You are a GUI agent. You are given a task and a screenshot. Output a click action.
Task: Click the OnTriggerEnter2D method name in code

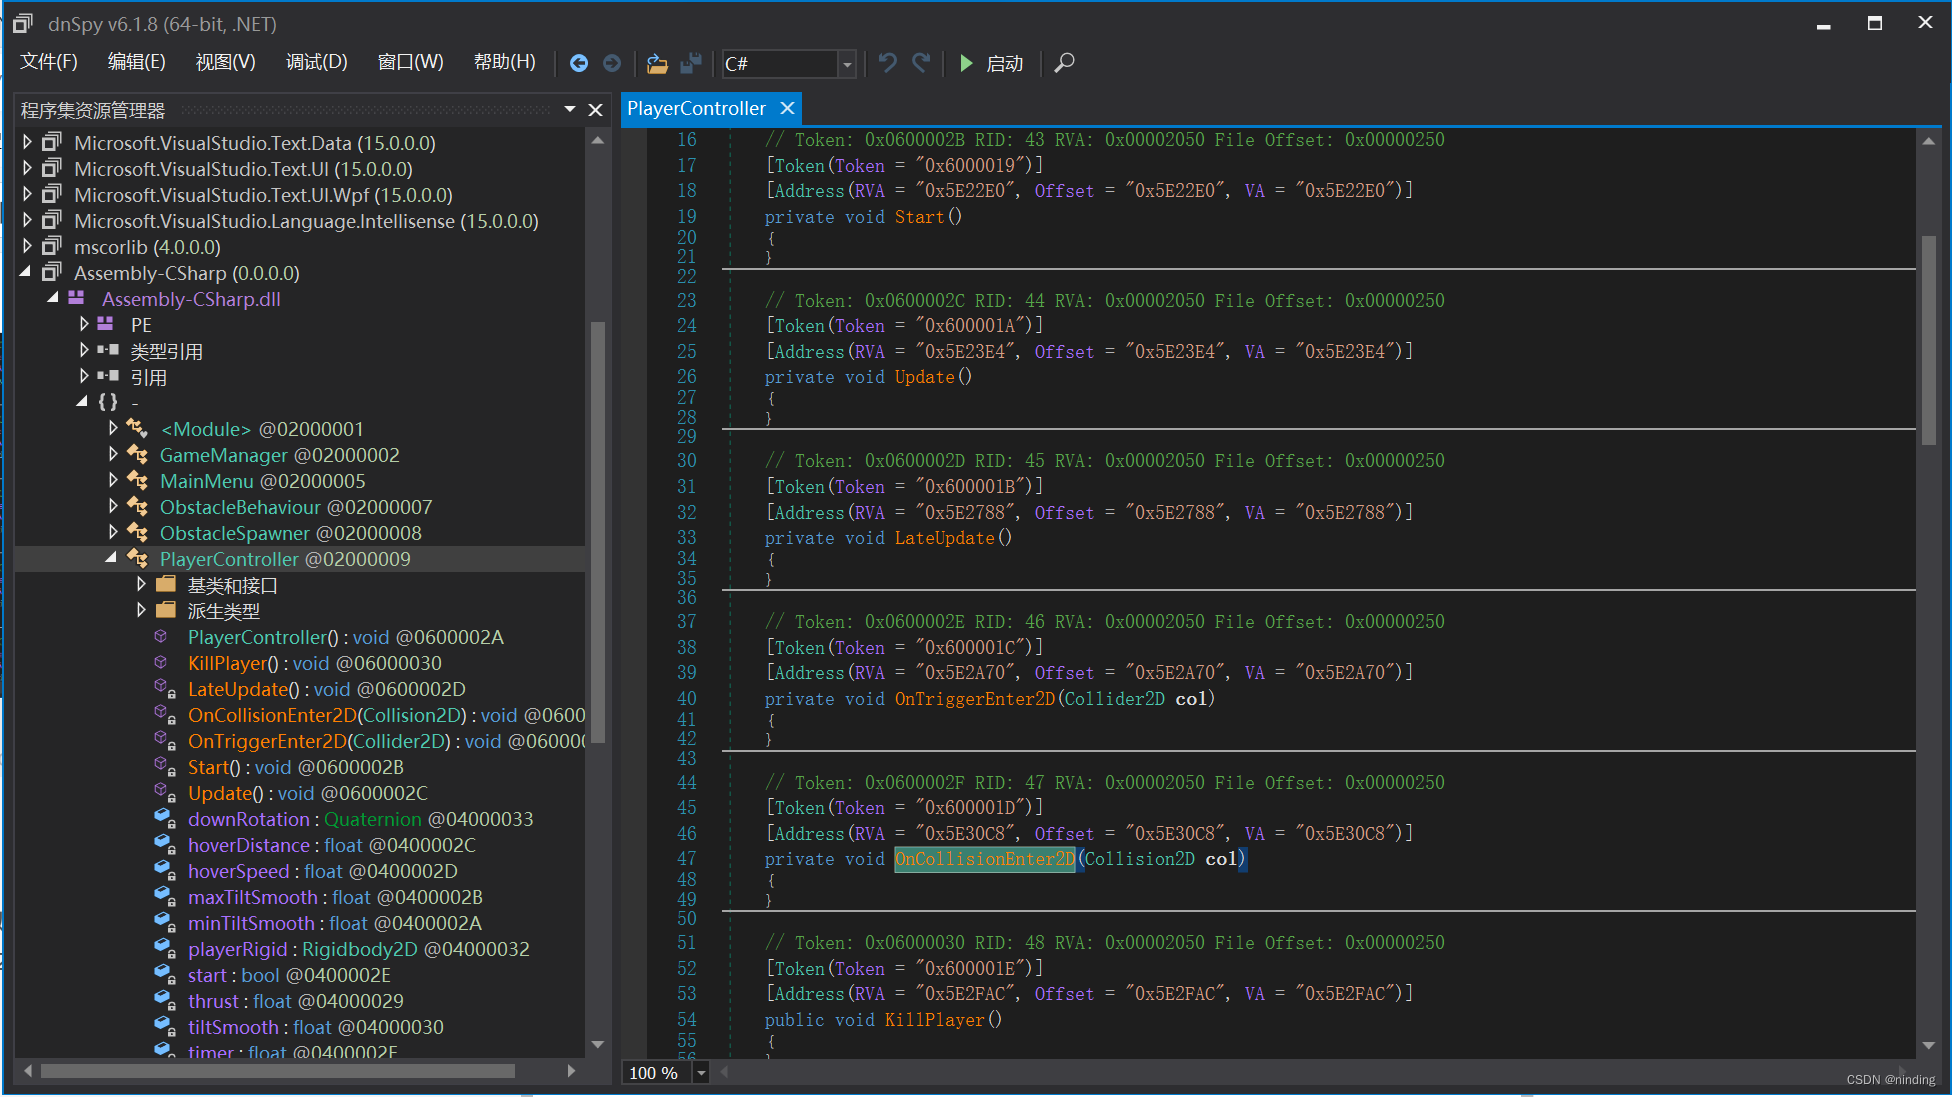(x=974, y=699)
